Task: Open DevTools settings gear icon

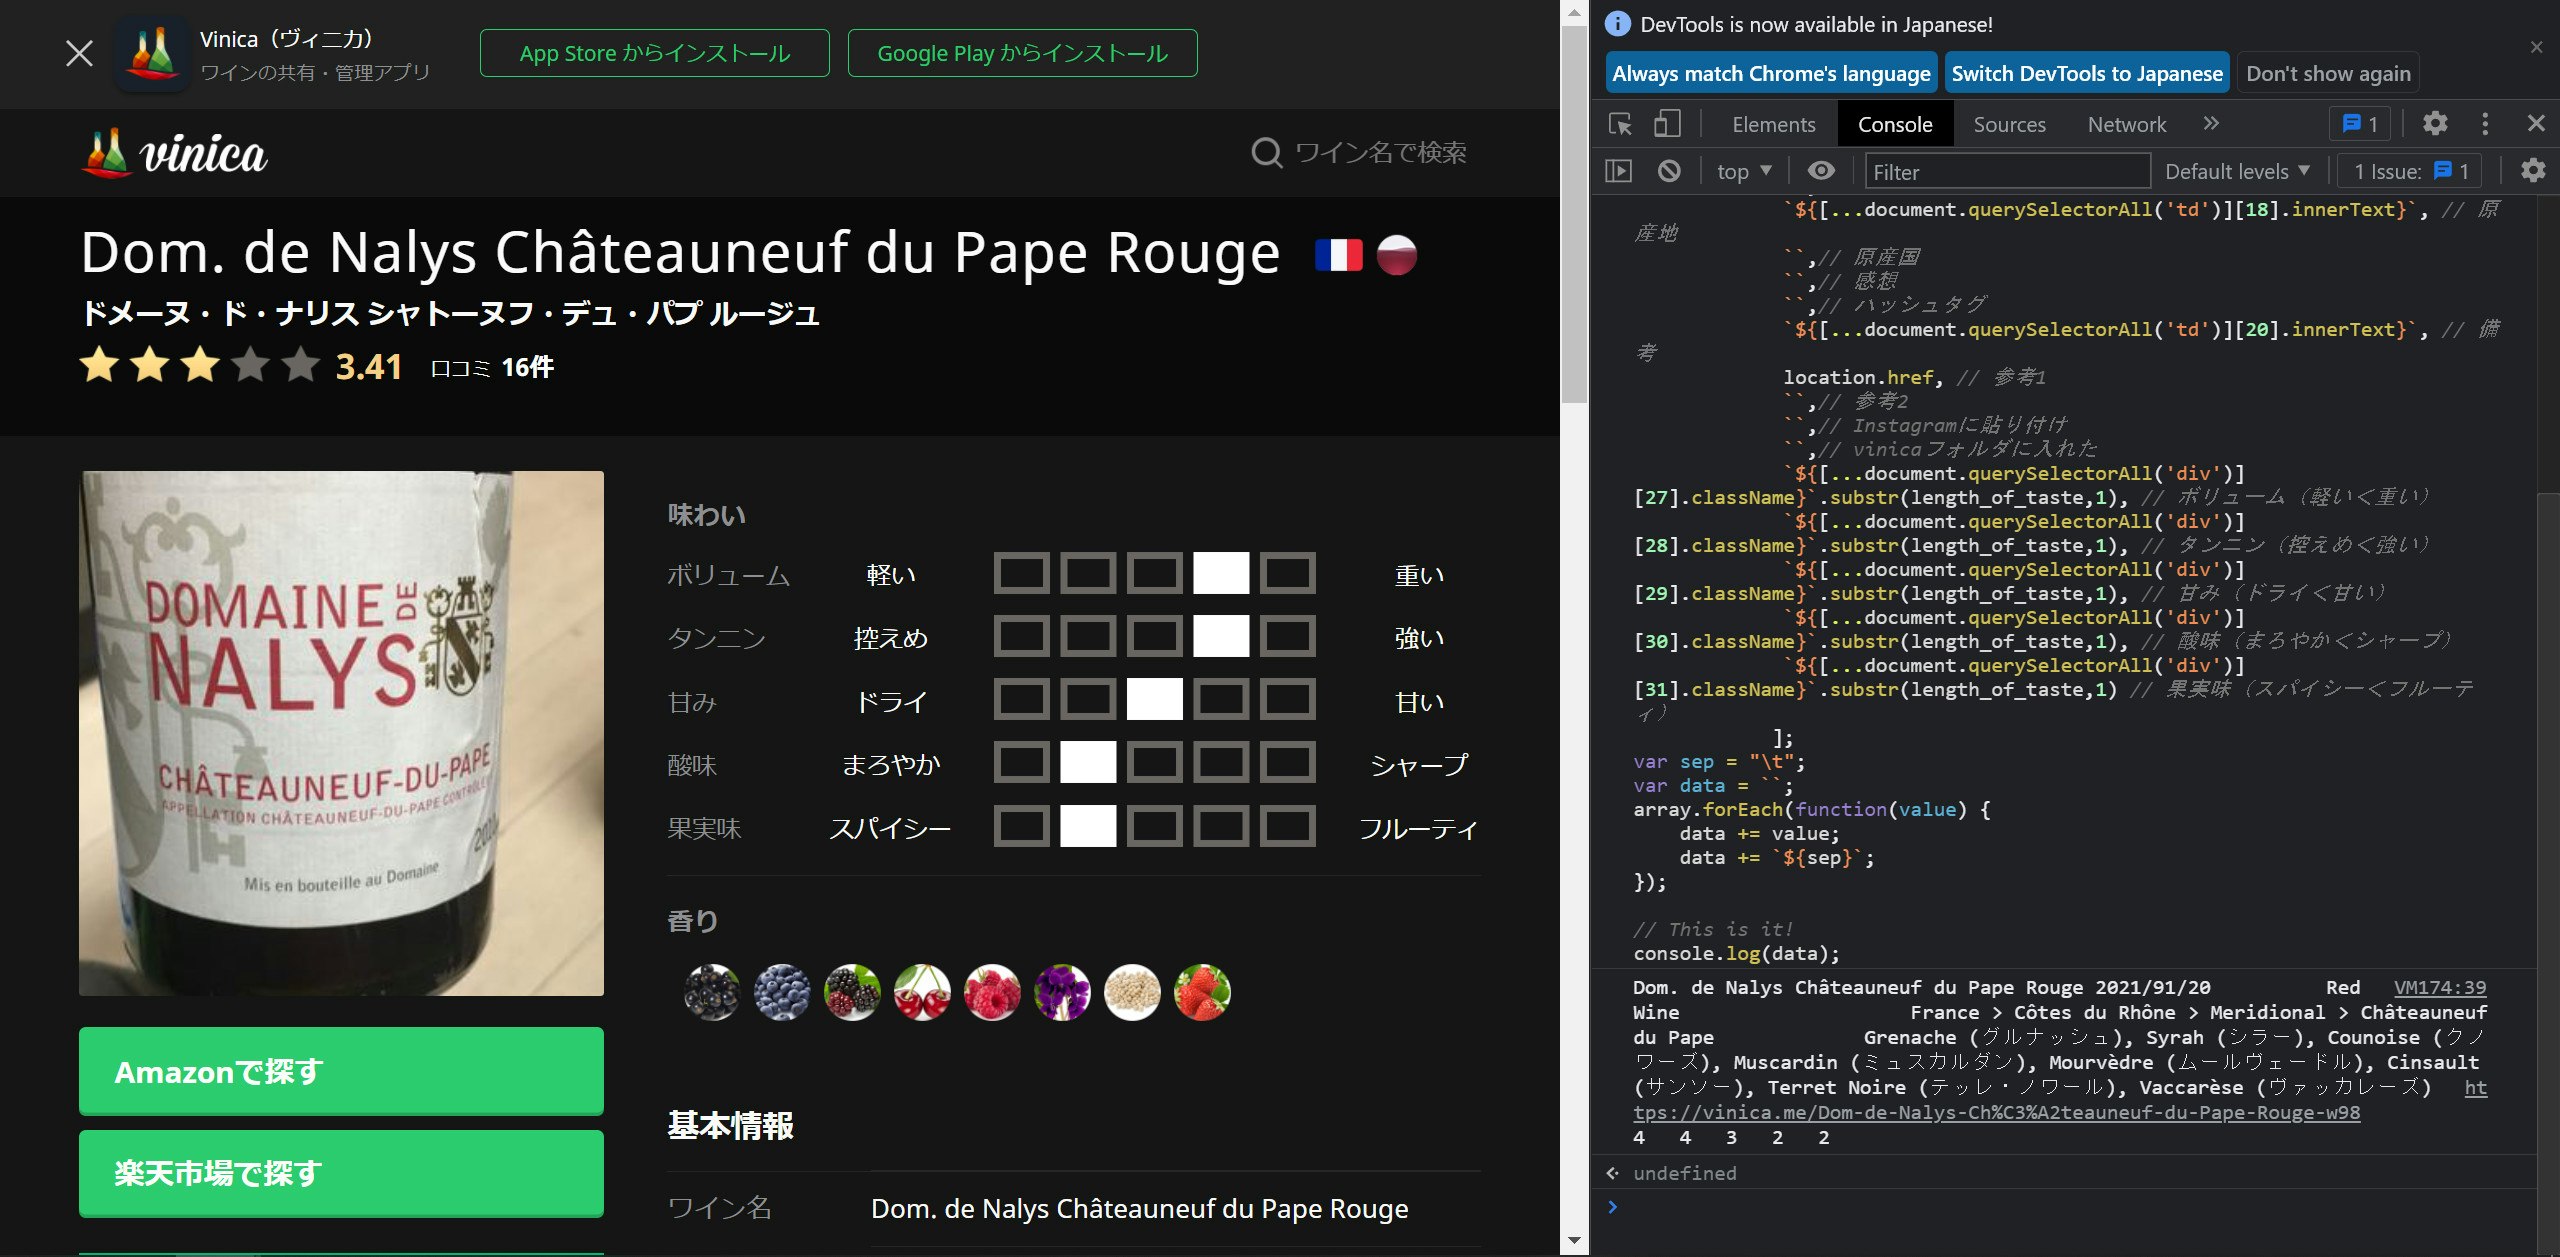Action: 2435,124
